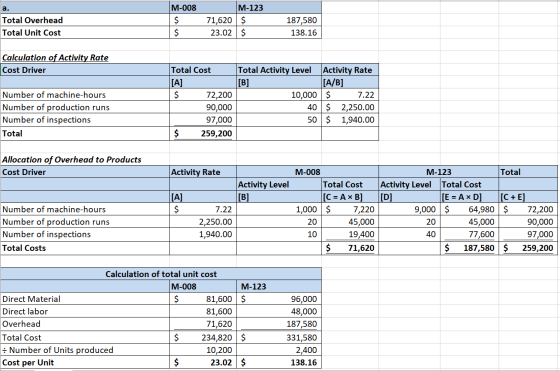560x371 pixels.
Task: Select M-123 Total Cost 331,580
Action: point(279,337)
